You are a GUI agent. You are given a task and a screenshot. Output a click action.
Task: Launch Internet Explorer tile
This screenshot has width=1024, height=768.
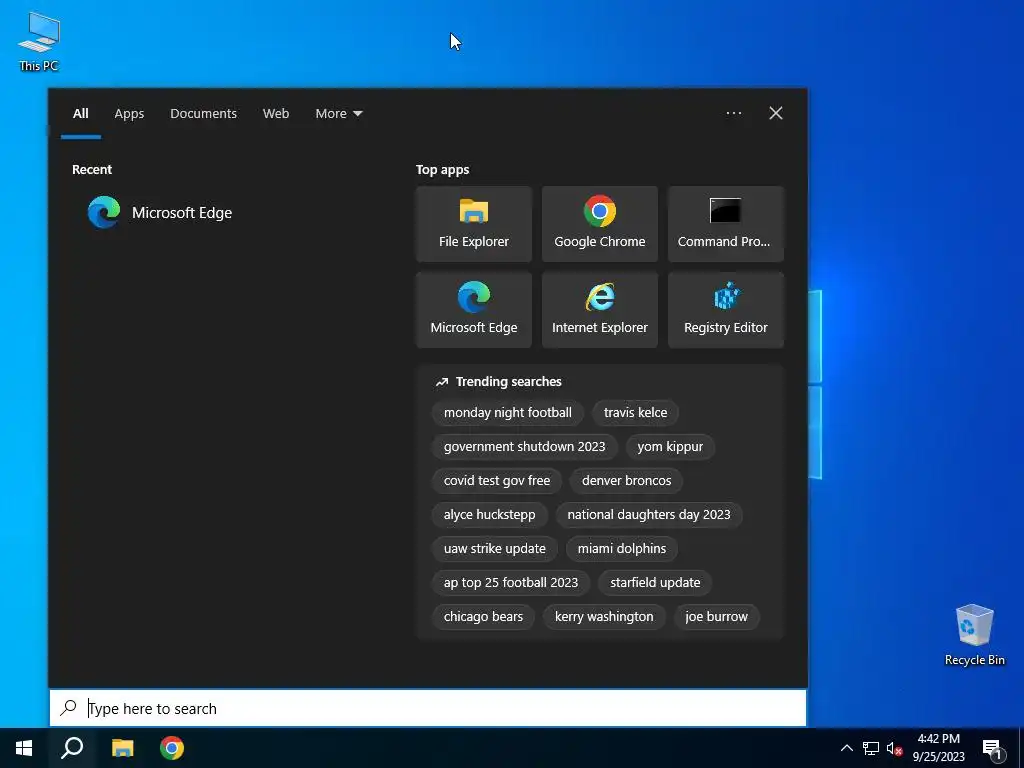click(x=600, y=310)
